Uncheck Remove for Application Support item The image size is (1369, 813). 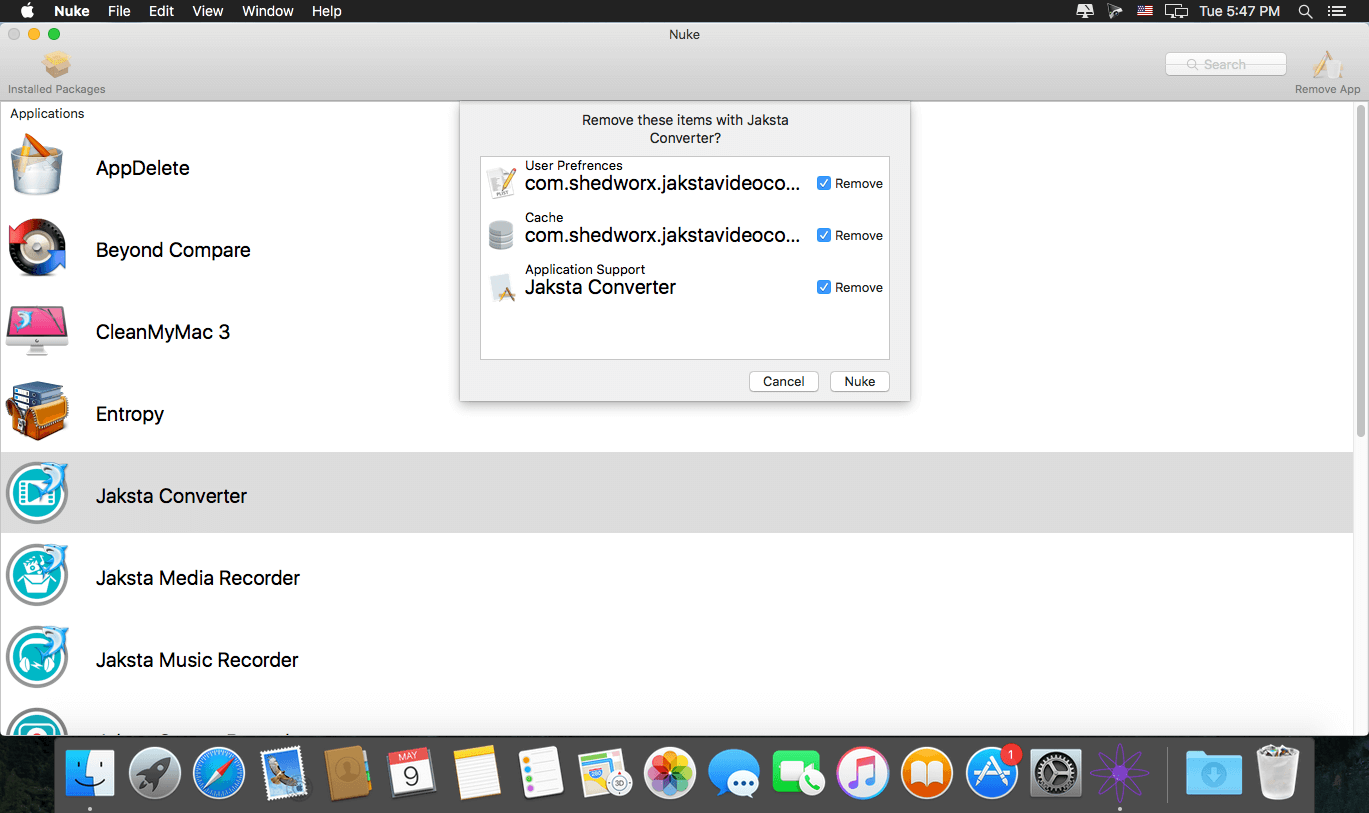[x=824, y=287]
